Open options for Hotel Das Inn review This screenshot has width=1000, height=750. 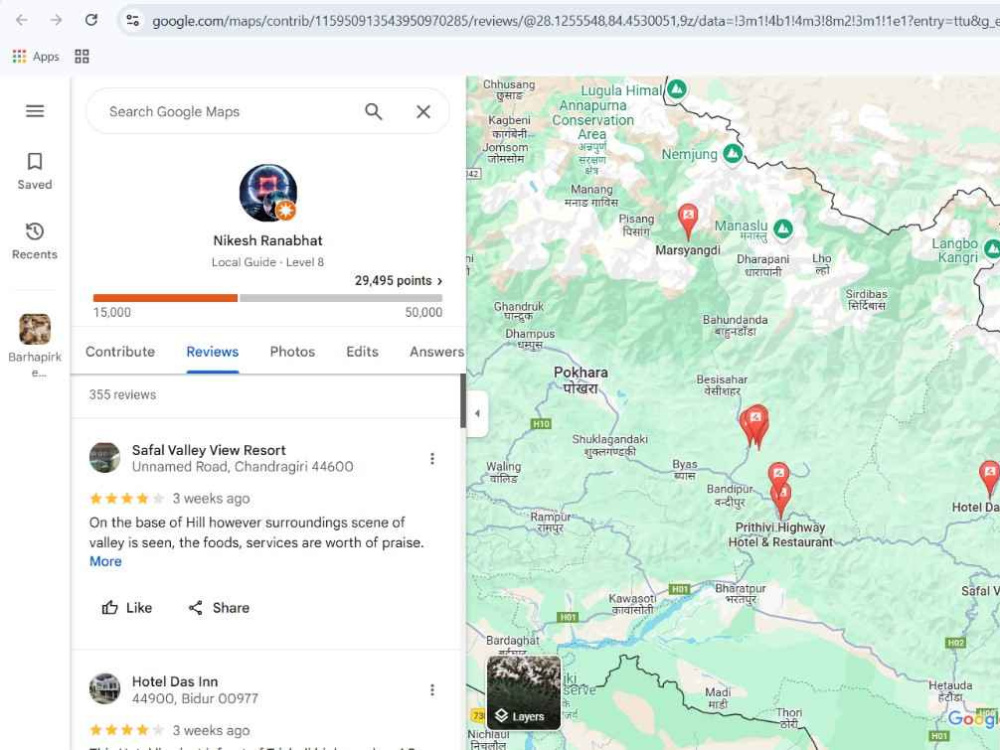pyautogui.click(x=432, y=690)
